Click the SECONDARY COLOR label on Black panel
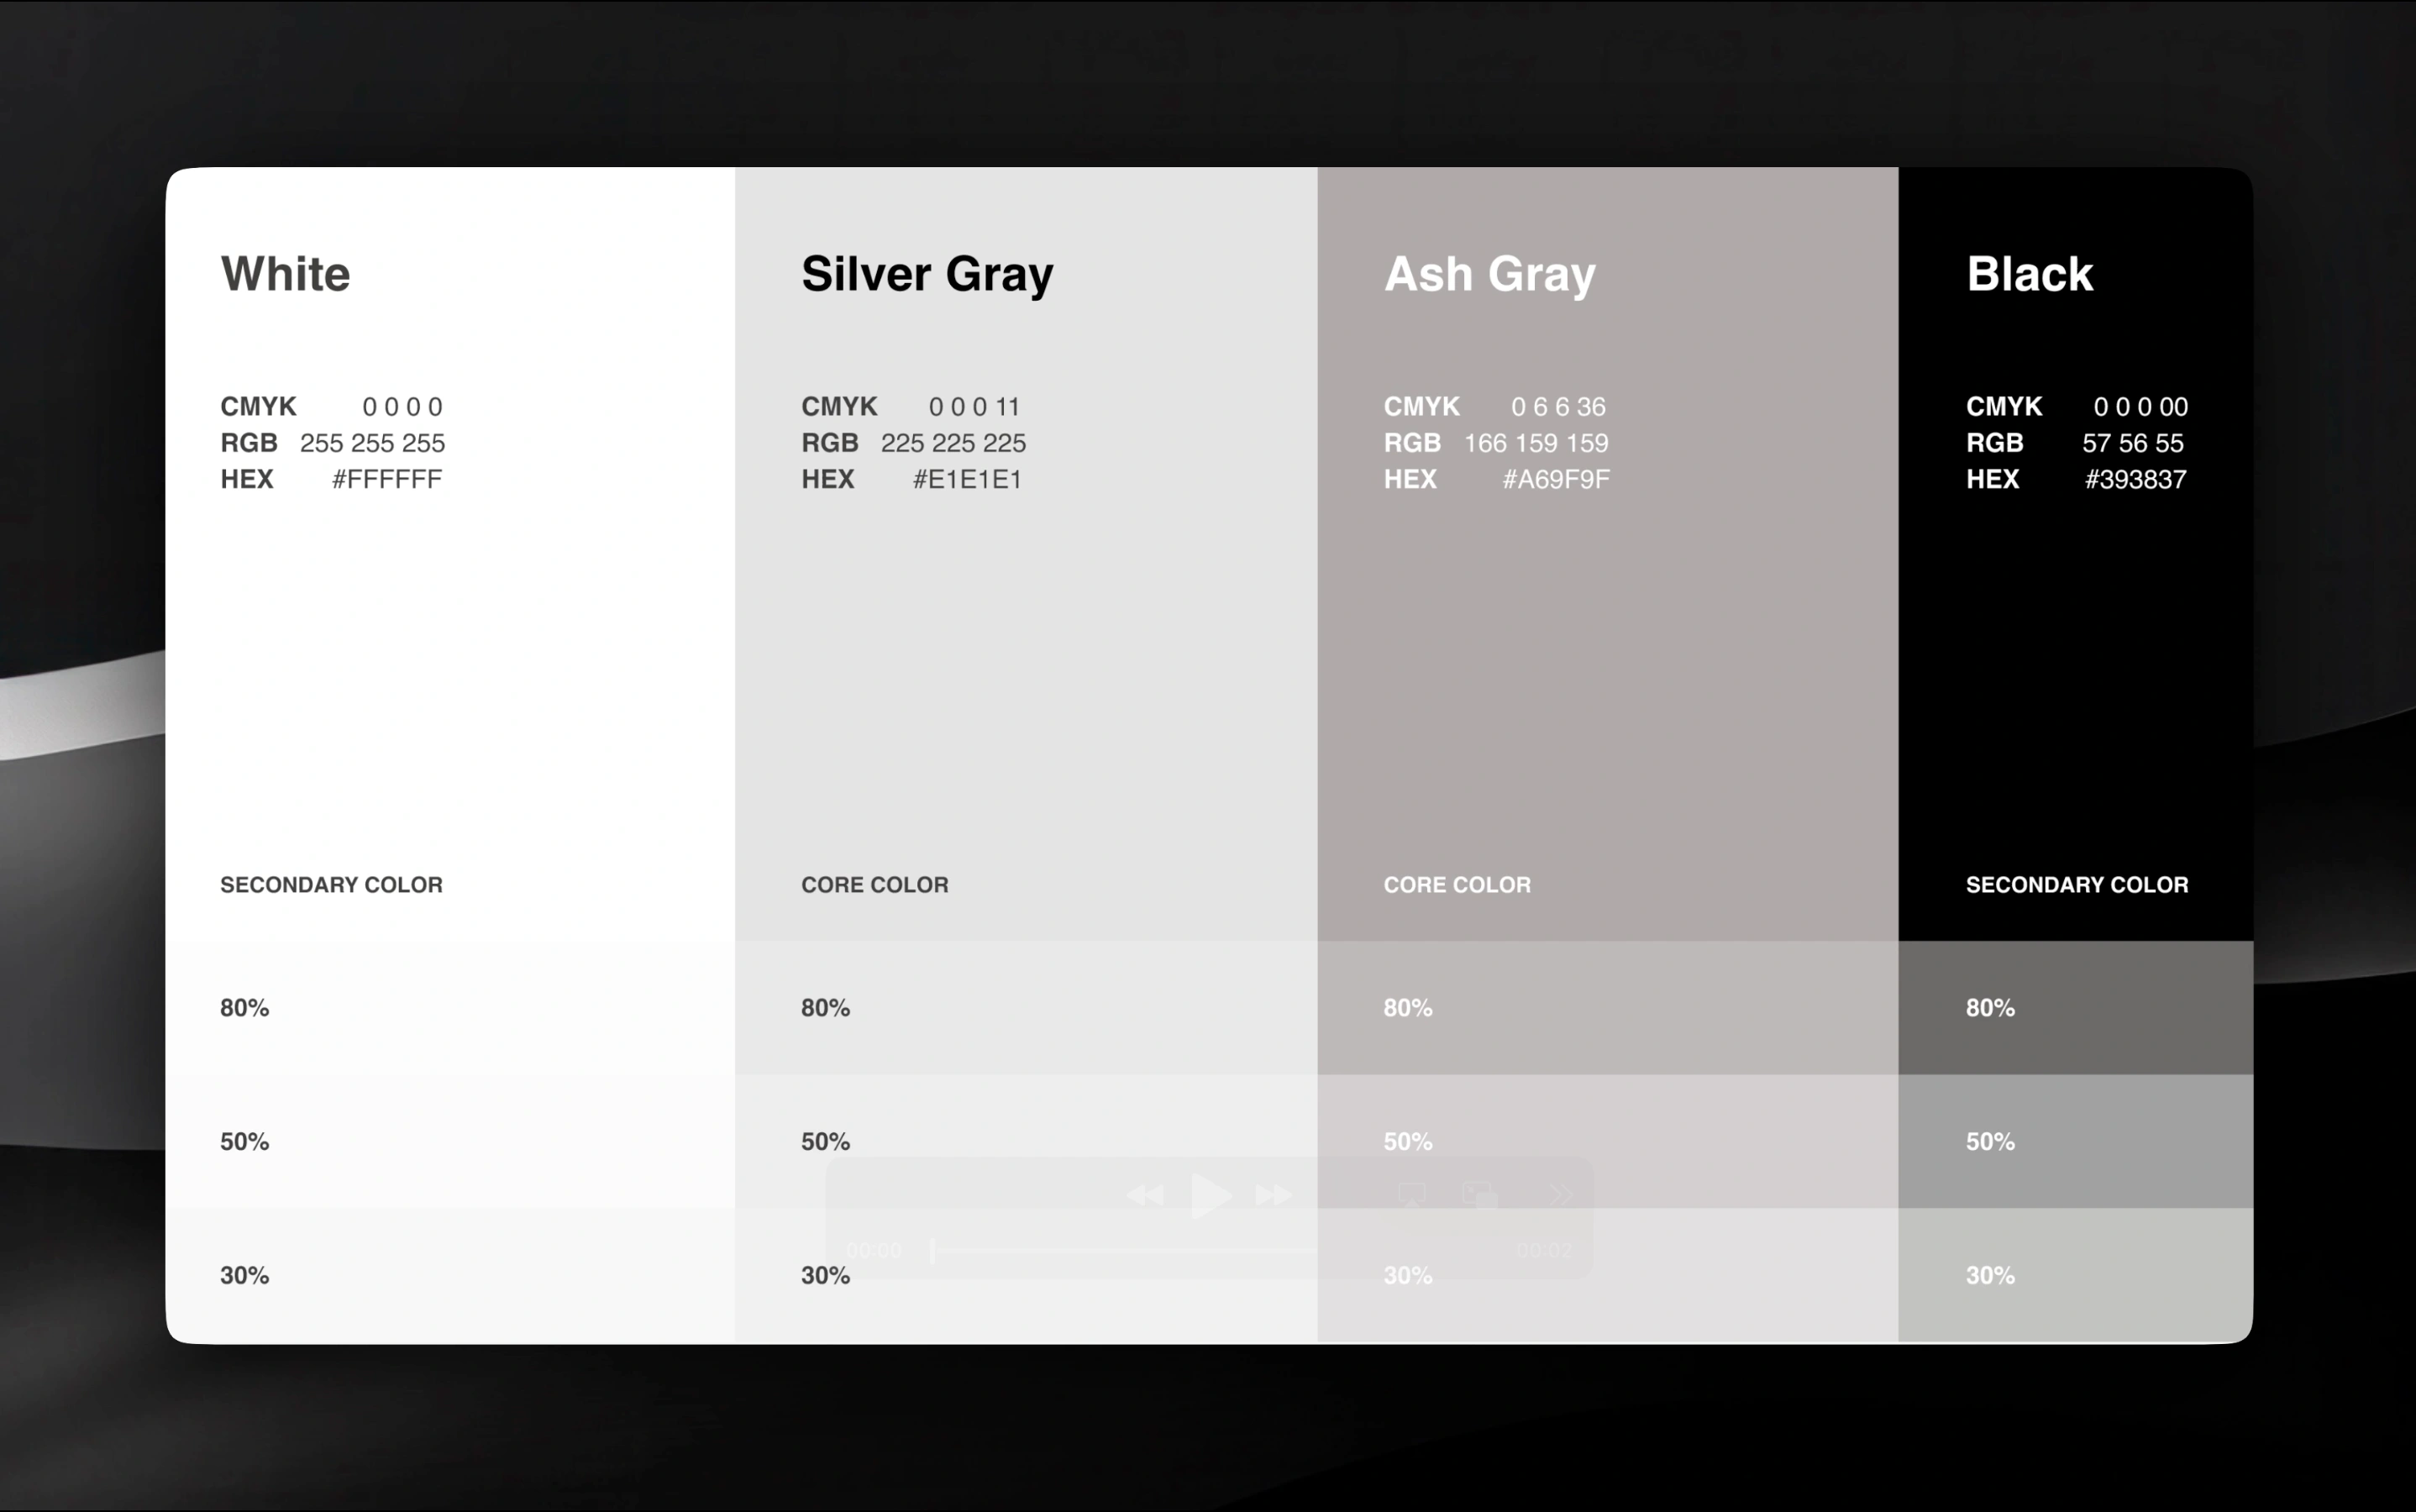Screen dimensions: 2416x1512 2076,884
